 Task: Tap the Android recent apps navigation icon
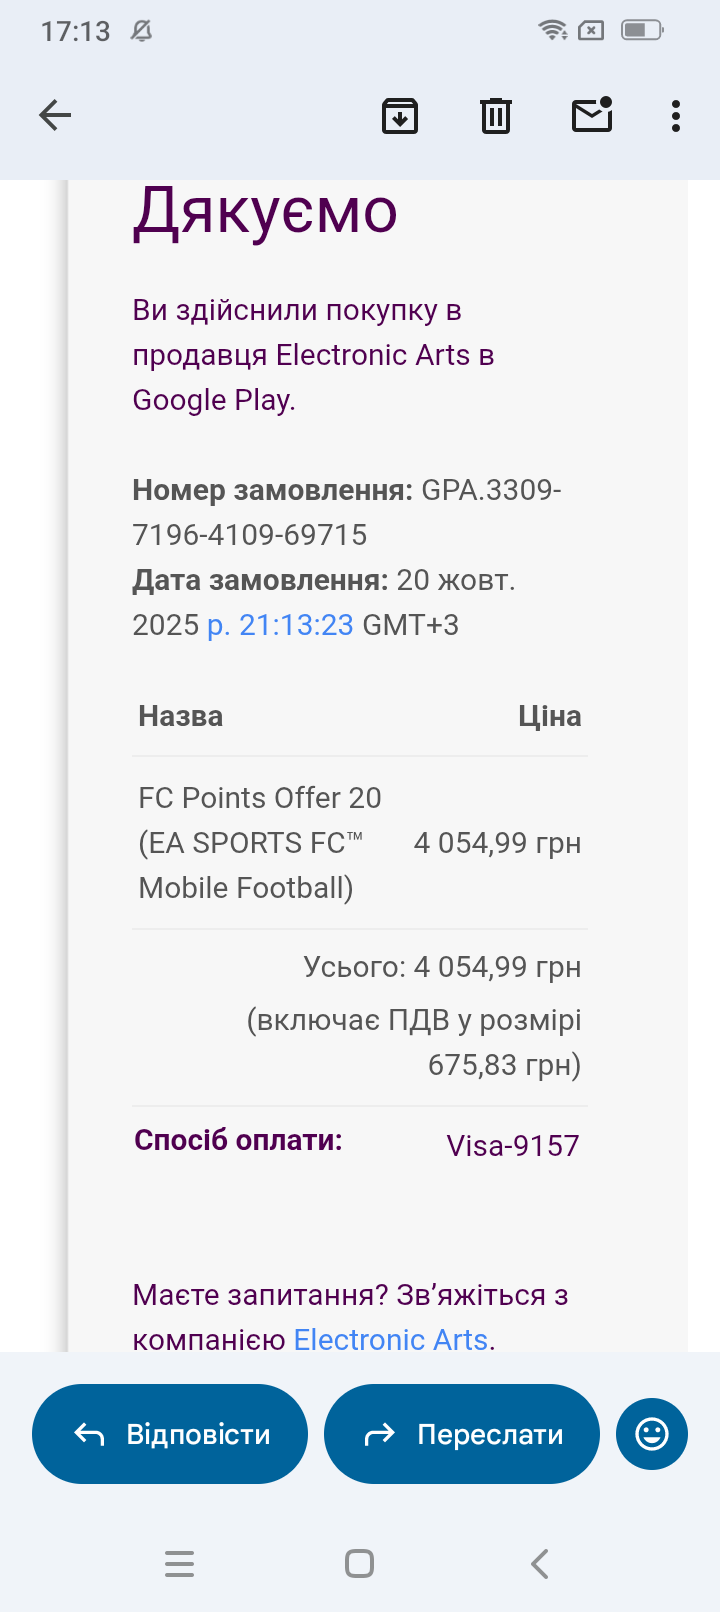tap(180, 1563)
